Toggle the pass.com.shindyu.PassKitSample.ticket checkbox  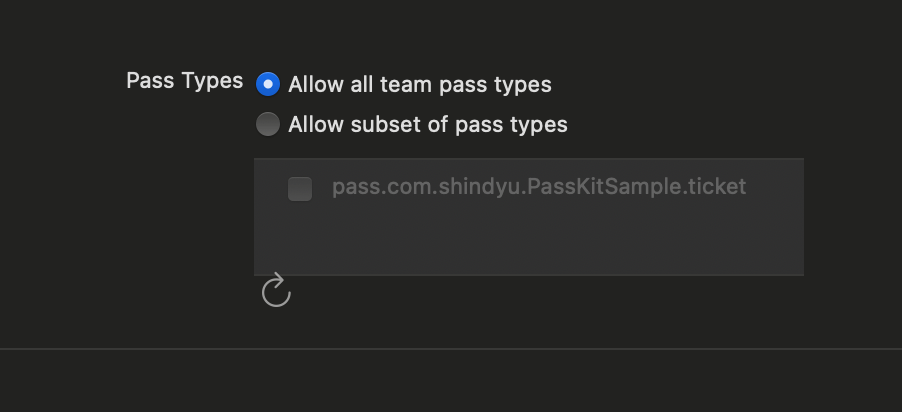[x=300, y=188]
